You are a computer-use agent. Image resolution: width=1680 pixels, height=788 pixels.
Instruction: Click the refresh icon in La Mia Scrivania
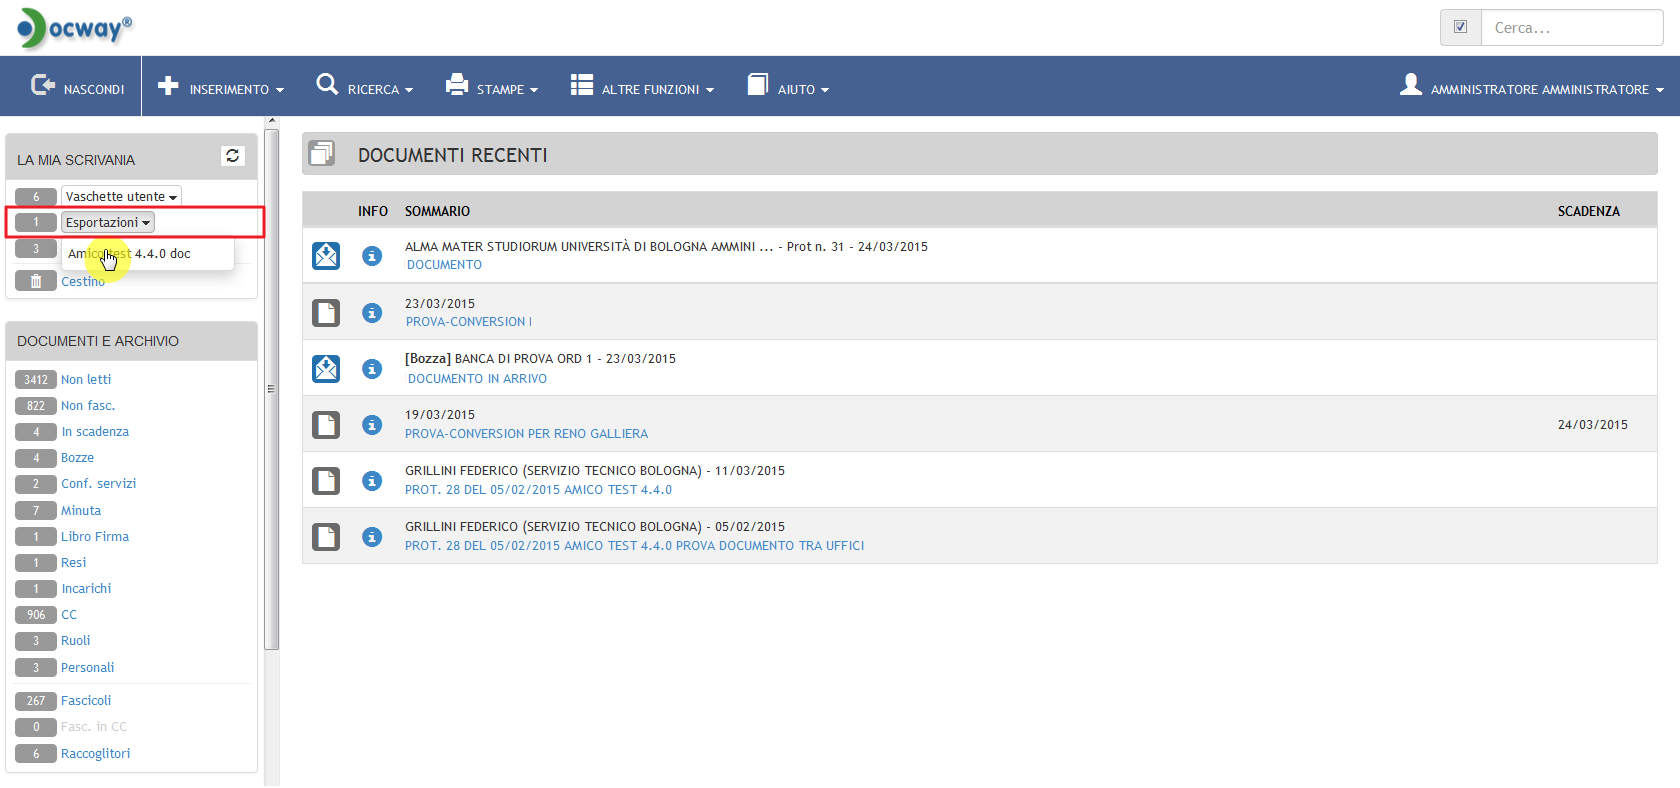click(x=232, y=156)
